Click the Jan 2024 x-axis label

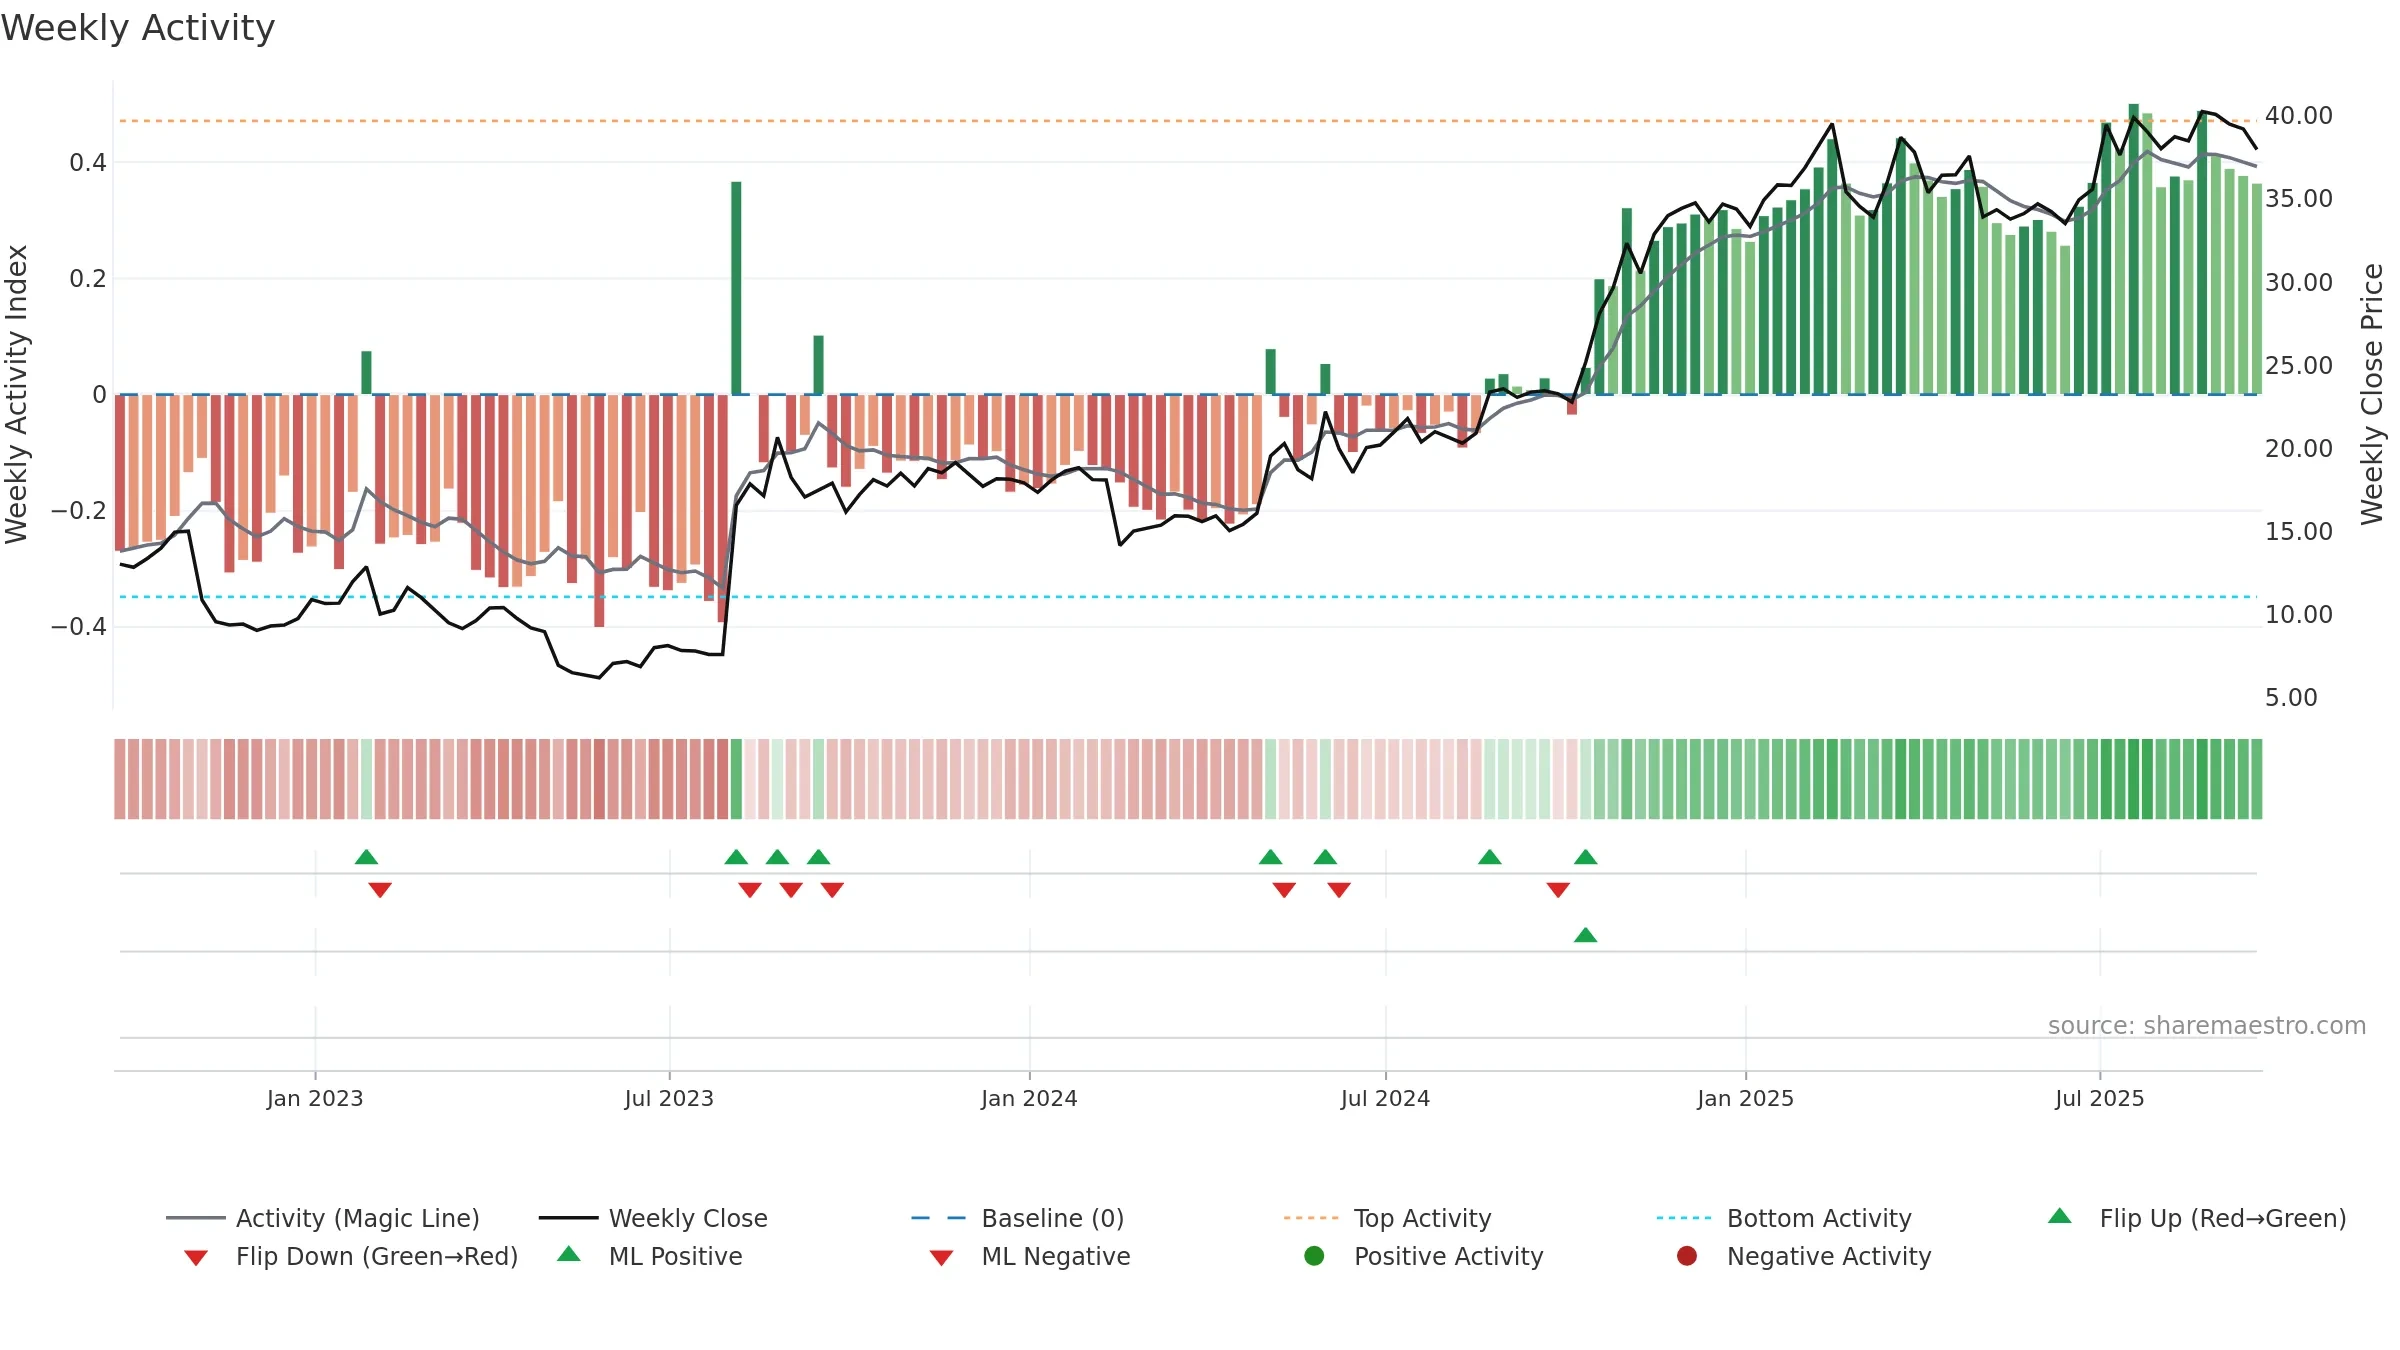click(x=1030, y=1099)
